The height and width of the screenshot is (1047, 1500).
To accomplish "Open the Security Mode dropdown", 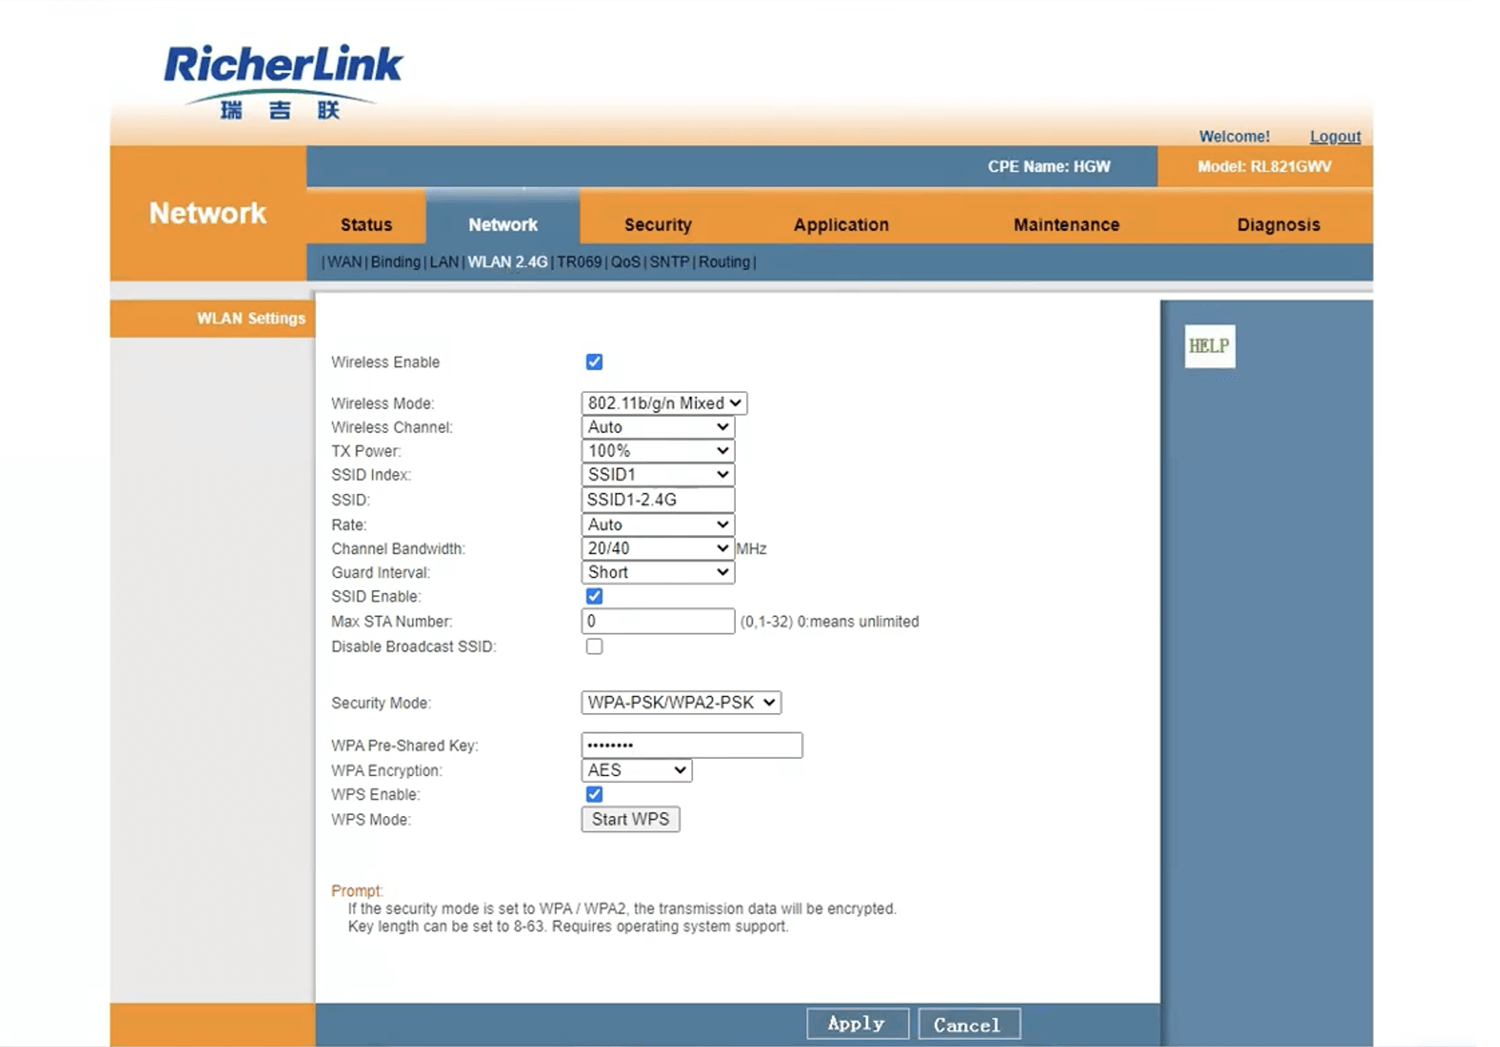I will tap(680, 703).
